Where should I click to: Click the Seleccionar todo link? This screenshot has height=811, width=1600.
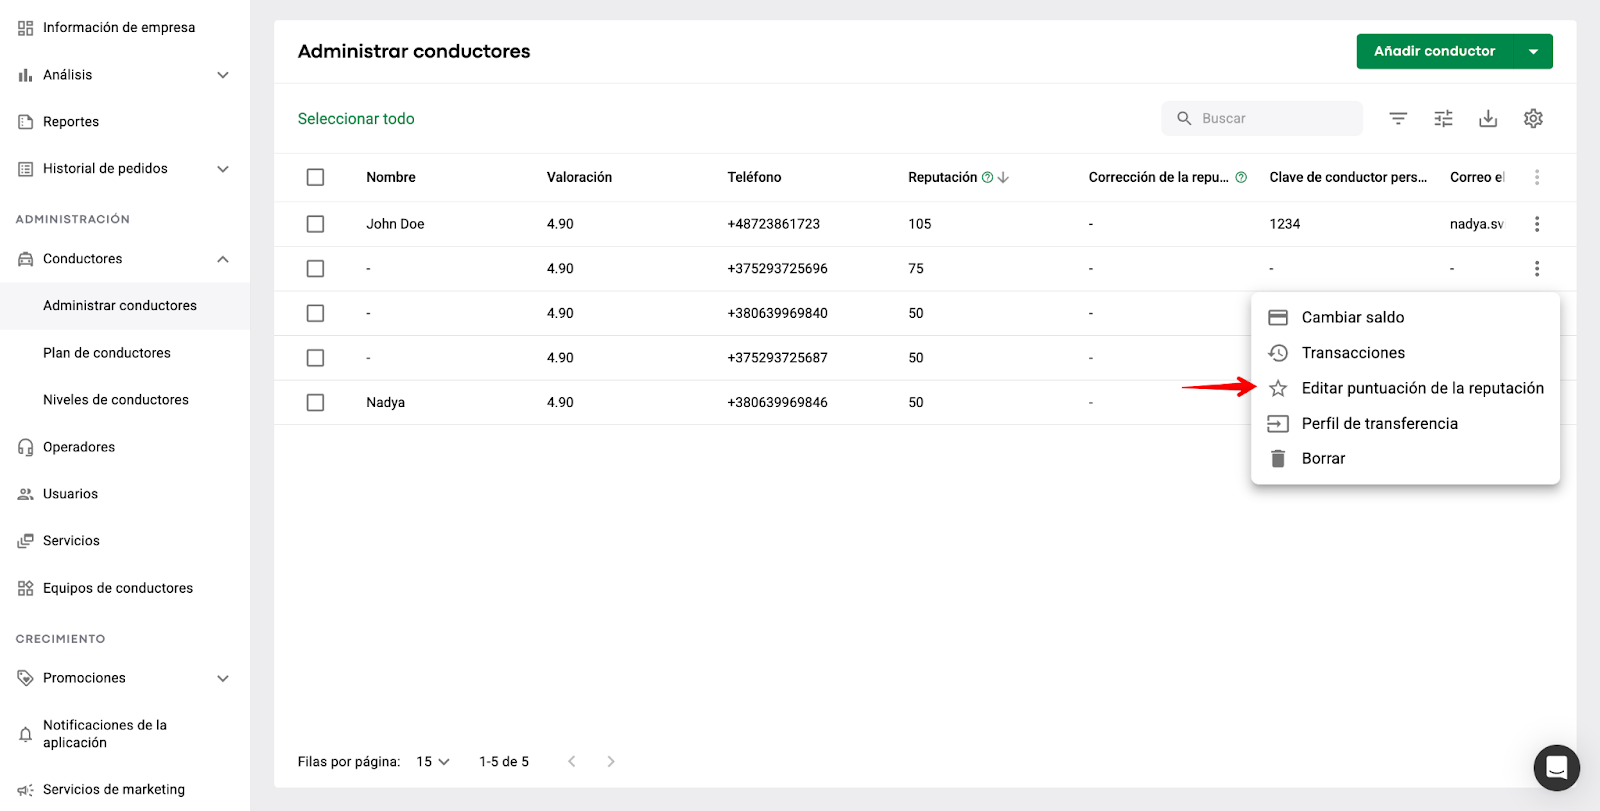(356, 119)
